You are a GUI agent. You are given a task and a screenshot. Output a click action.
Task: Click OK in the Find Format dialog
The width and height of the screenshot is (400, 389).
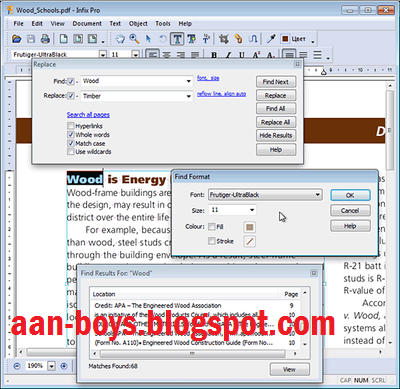click(350, 195)
